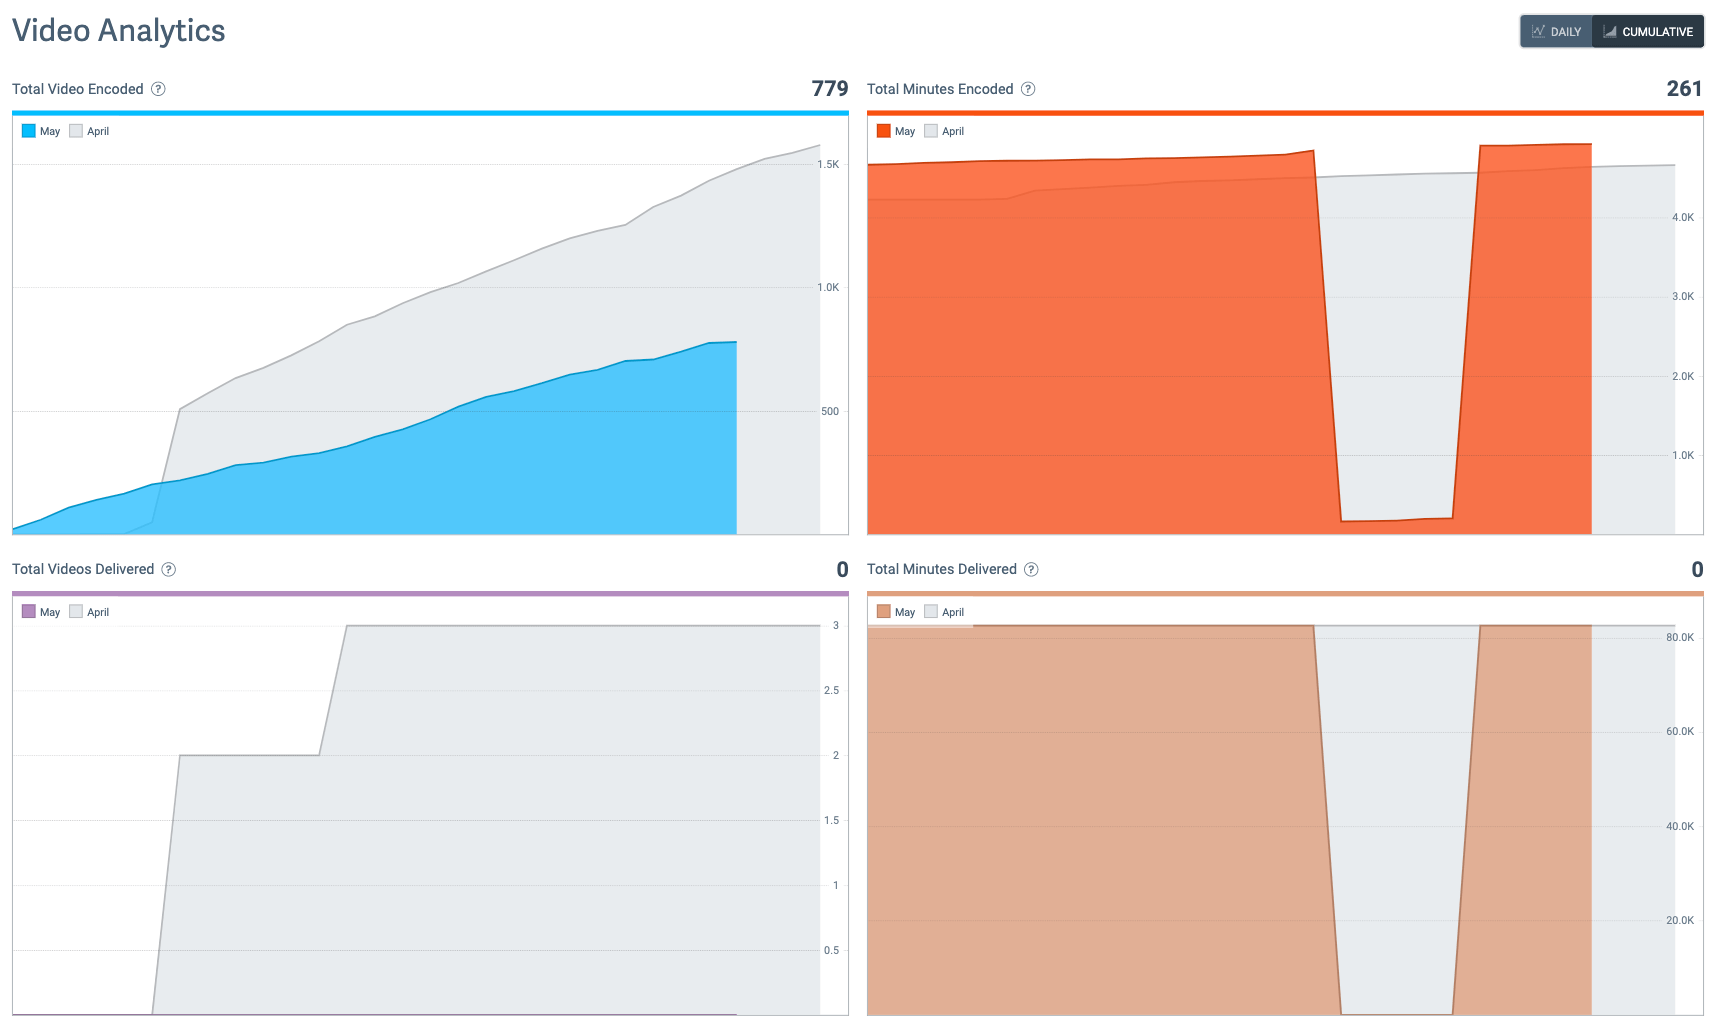Switch to the Daily tab

pos(1556,31)
